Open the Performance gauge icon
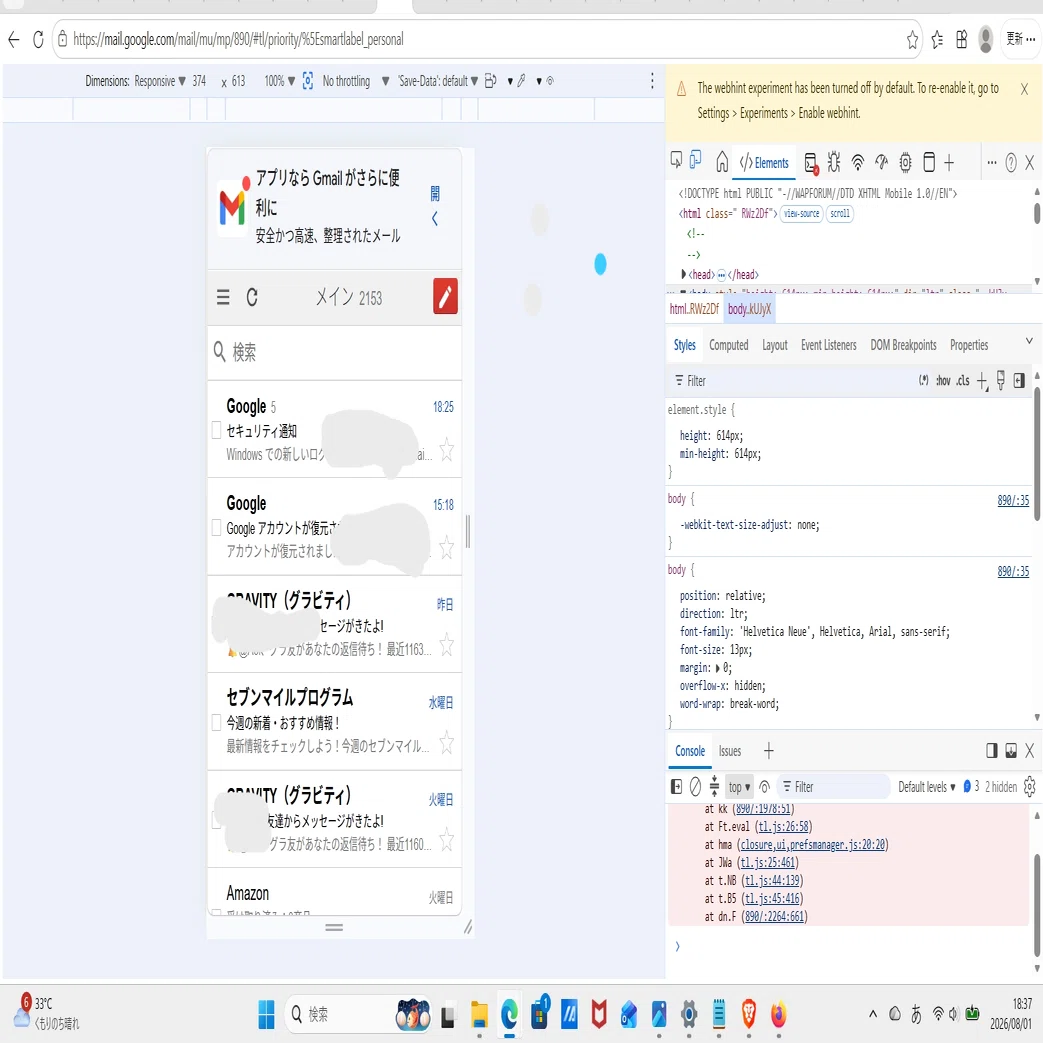 881,162
